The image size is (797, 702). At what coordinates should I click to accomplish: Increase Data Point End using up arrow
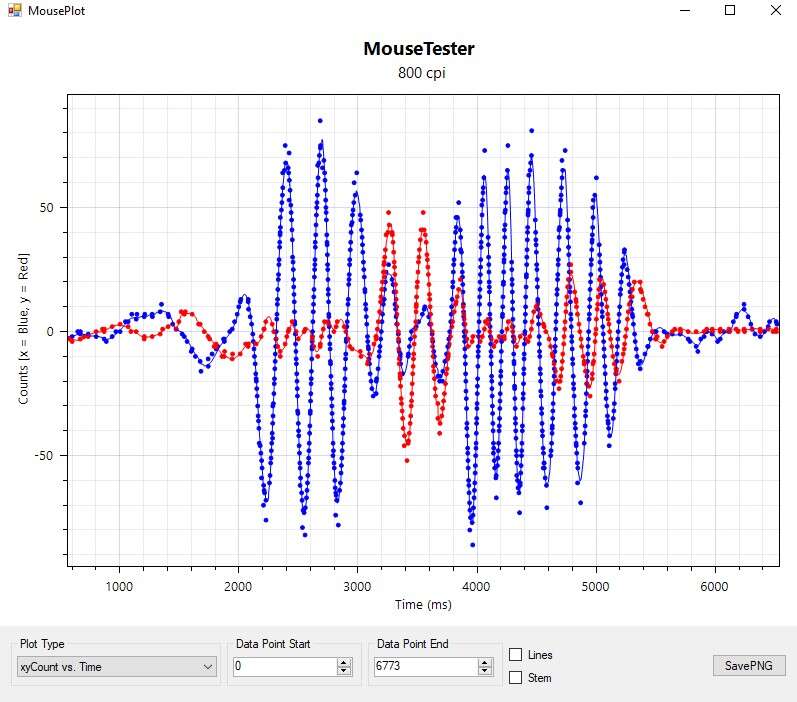[x=485, y=662]
